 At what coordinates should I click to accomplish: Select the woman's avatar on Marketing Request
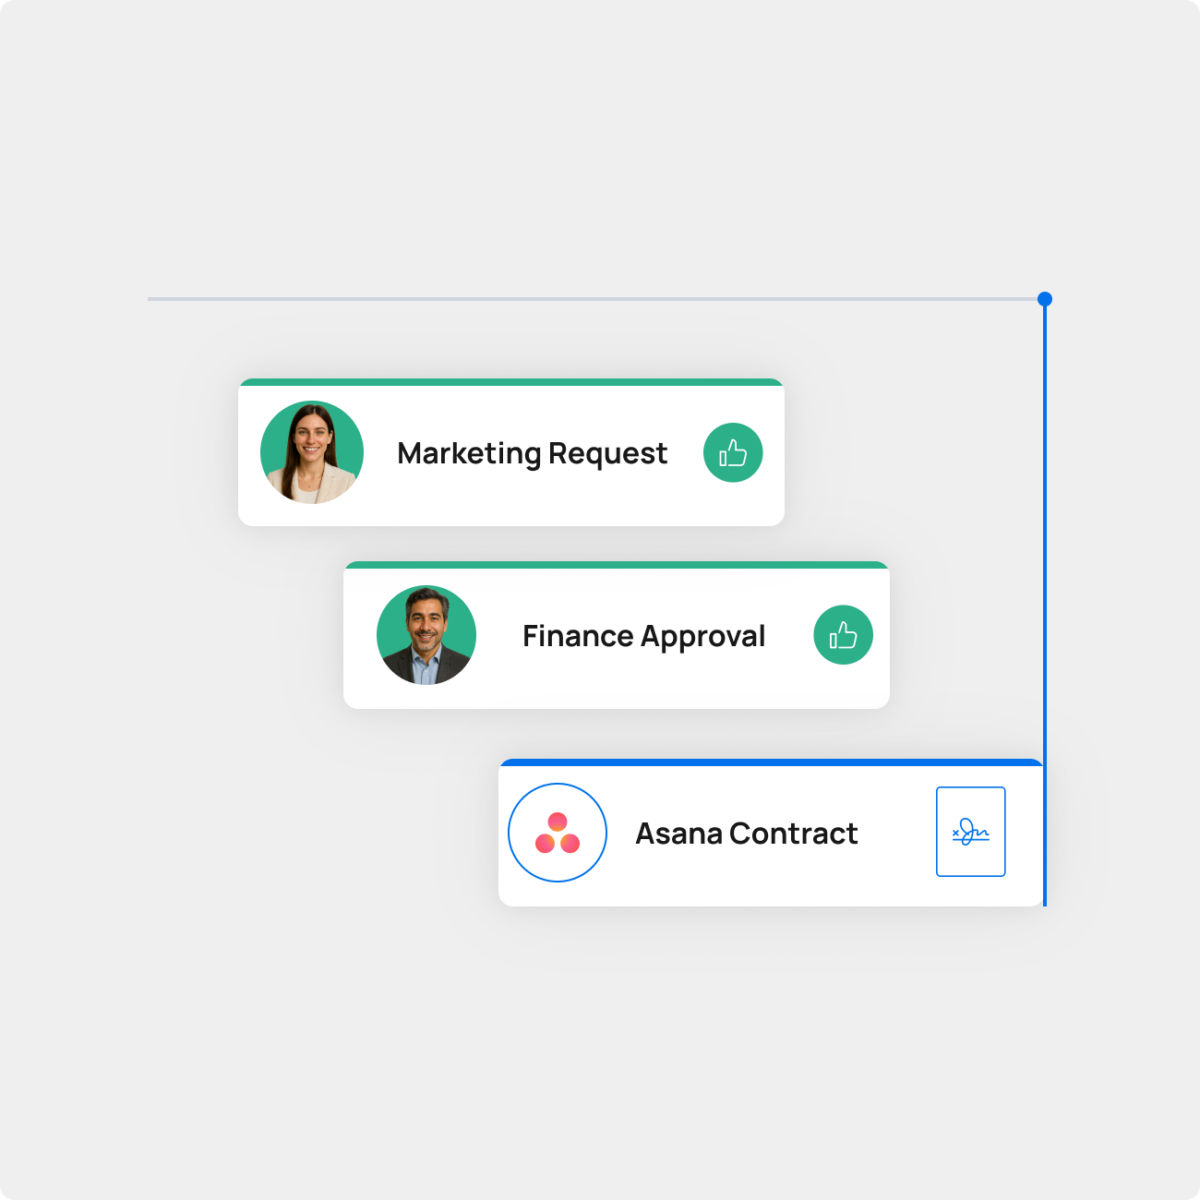(312, 452)
